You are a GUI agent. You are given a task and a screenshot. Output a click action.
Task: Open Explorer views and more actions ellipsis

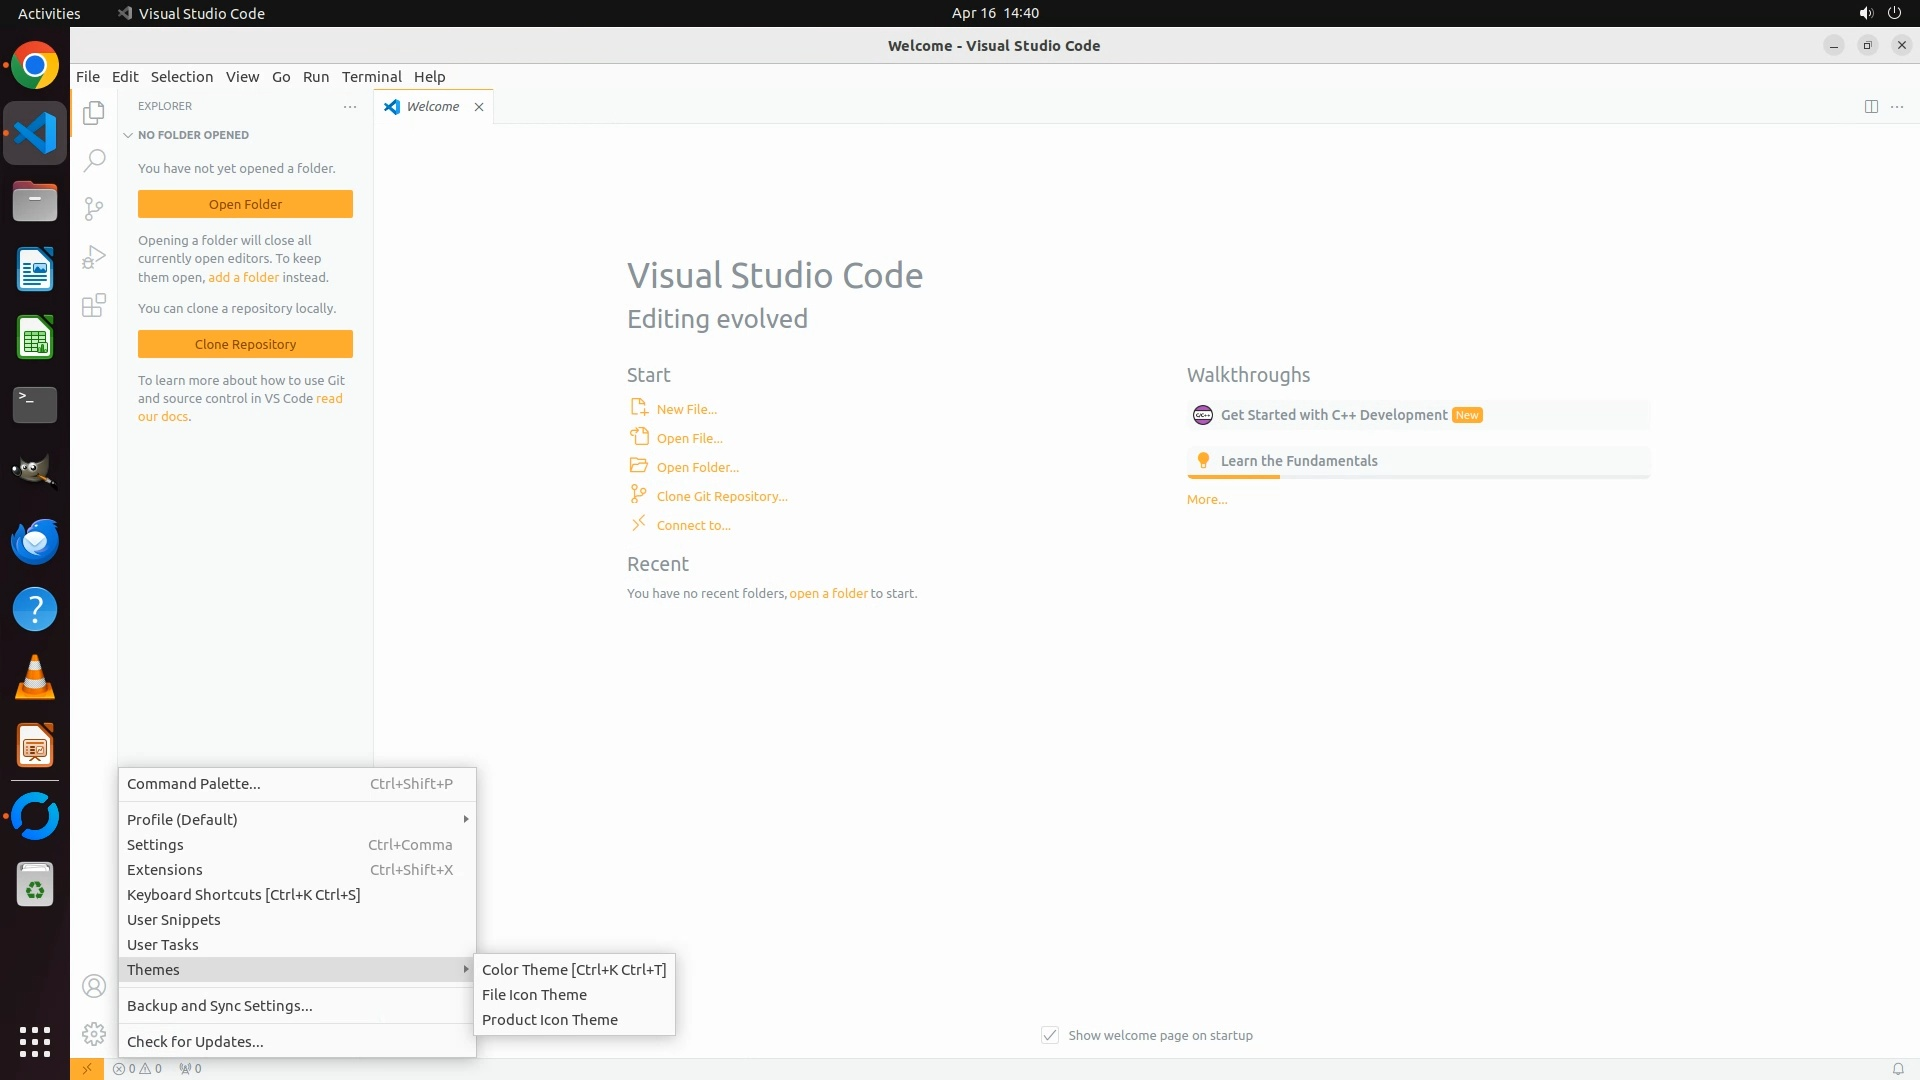point(350,107)
